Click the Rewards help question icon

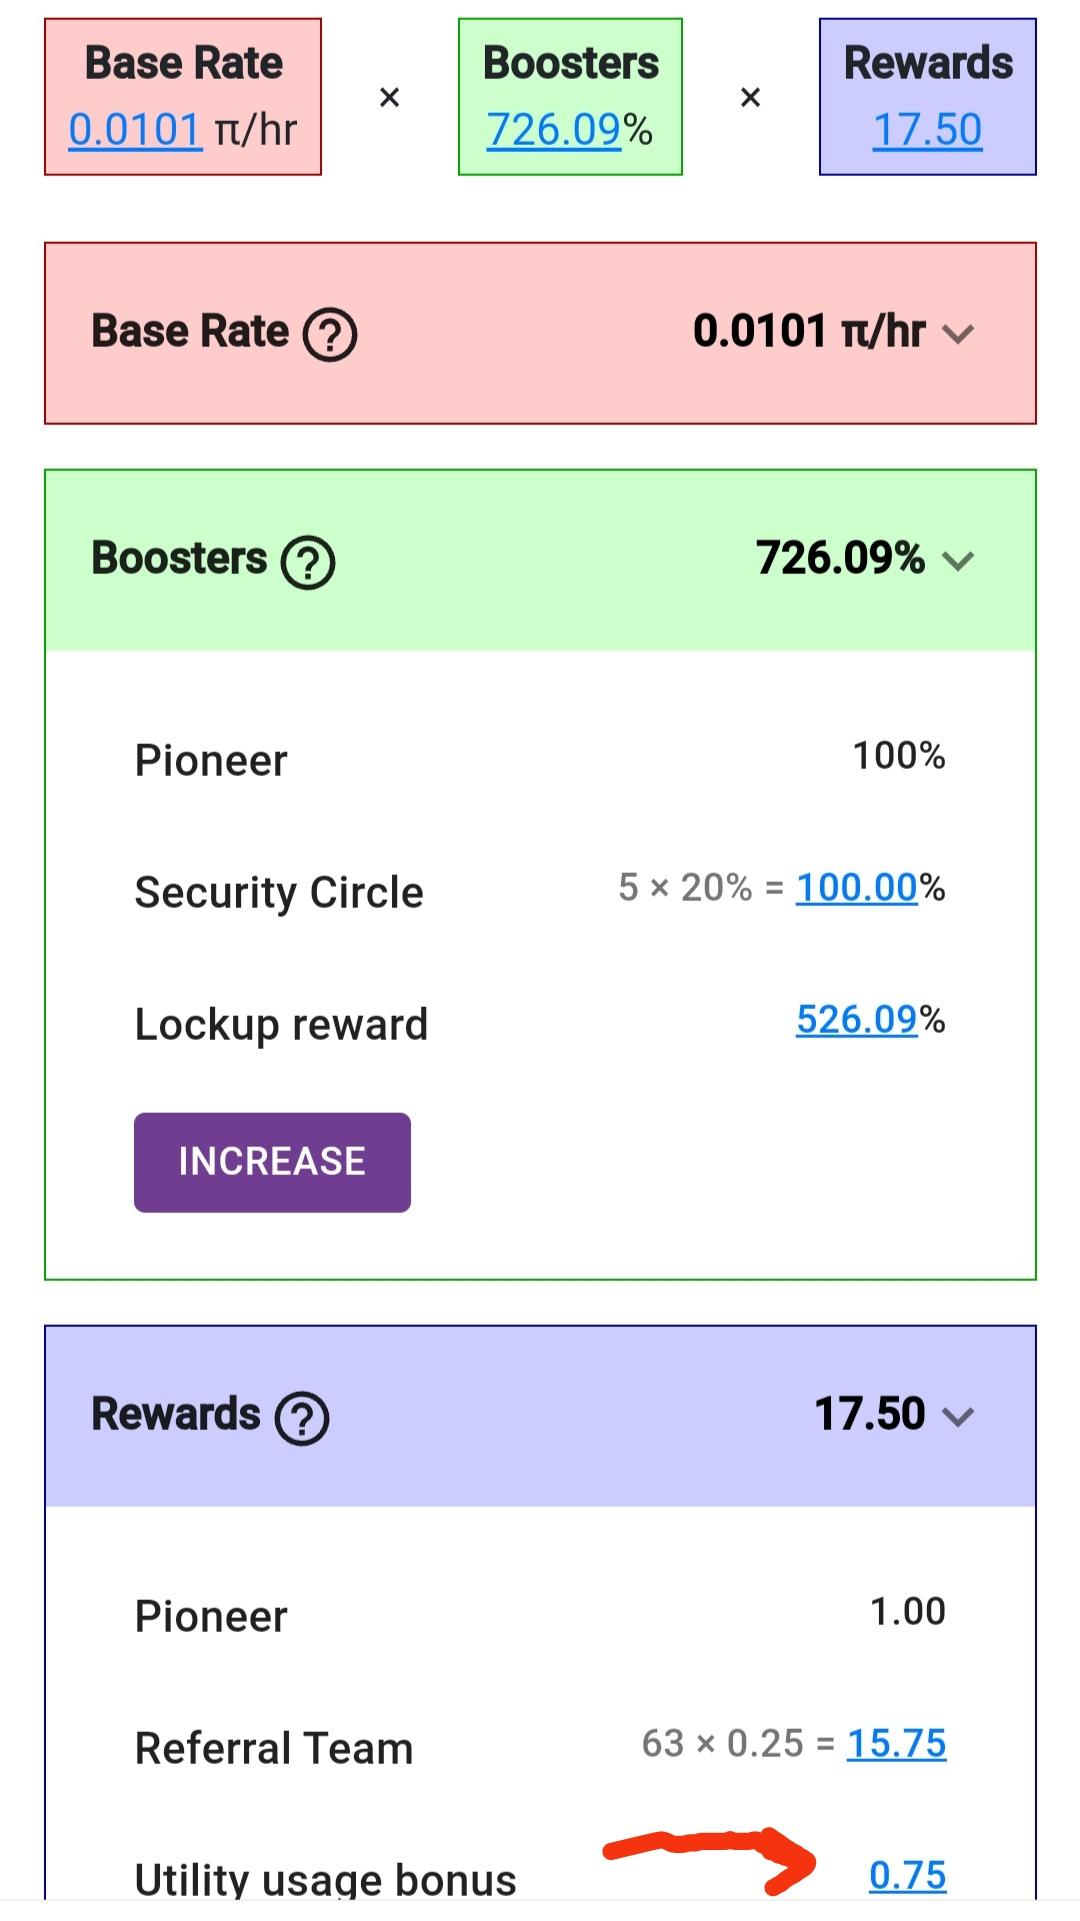coord(302,1418)
